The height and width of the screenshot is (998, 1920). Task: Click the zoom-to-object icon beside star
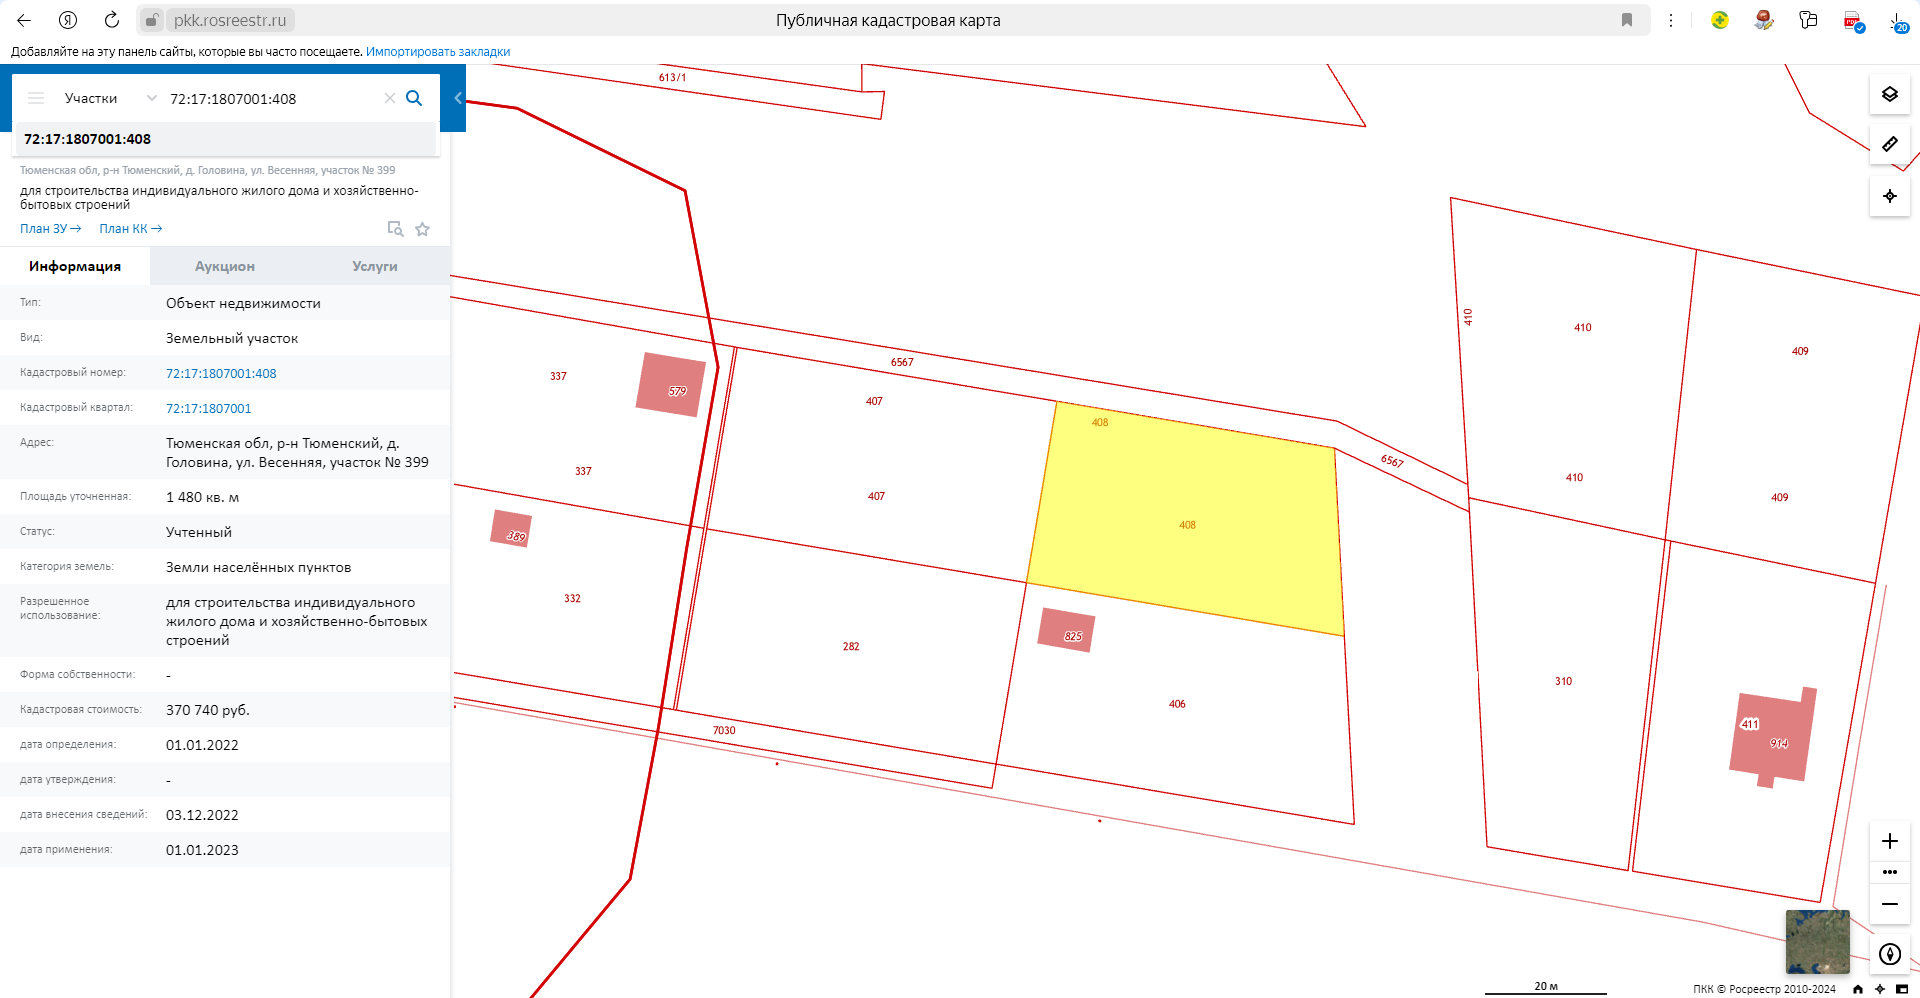pos(395,229)
